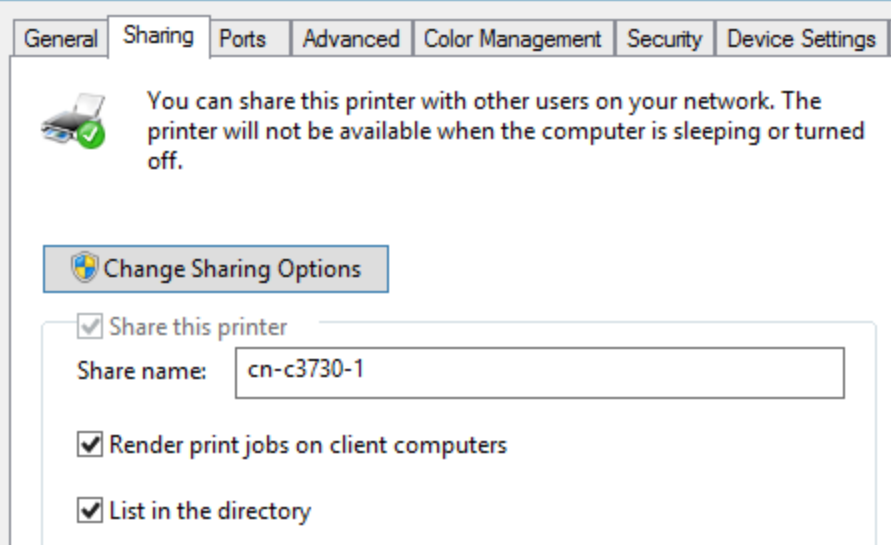Go to the Advanced tab
This screenshot has height=545, width=891.
click(350, 39)
